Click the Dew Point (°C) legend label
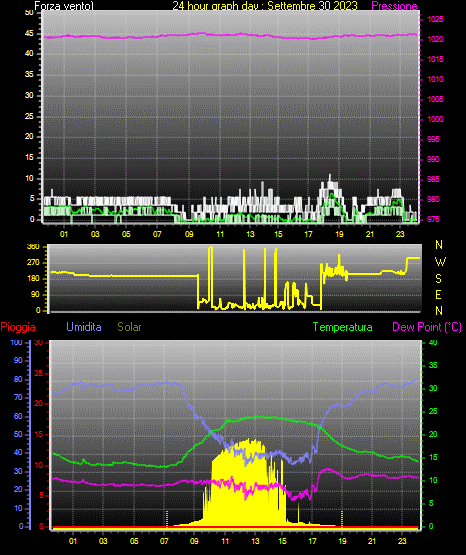The image size is (466, 555). 427,327
